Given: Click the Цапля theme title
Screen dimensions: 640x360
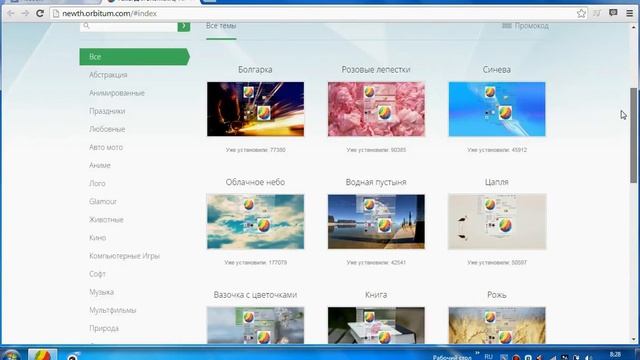Looking at the screenshot, I should pos(497,182).
